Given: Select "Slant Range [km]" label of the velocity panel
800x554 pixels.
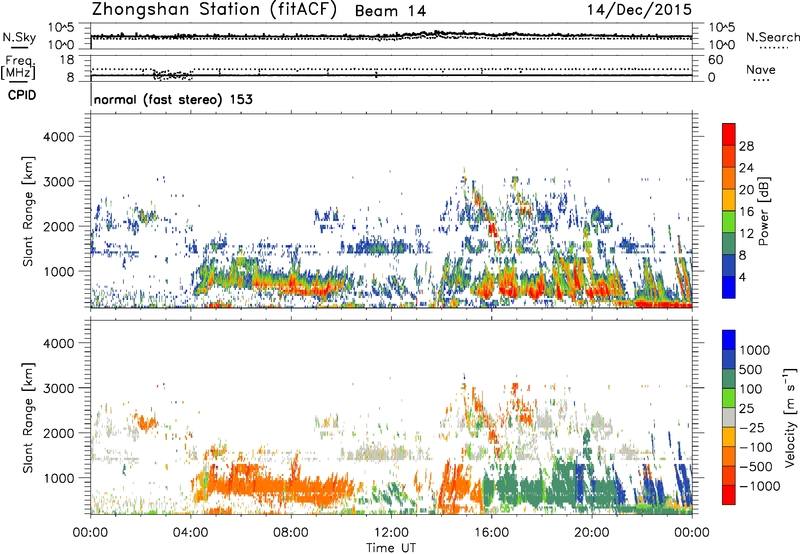Looking at the screenshot, I should (28, 417).
